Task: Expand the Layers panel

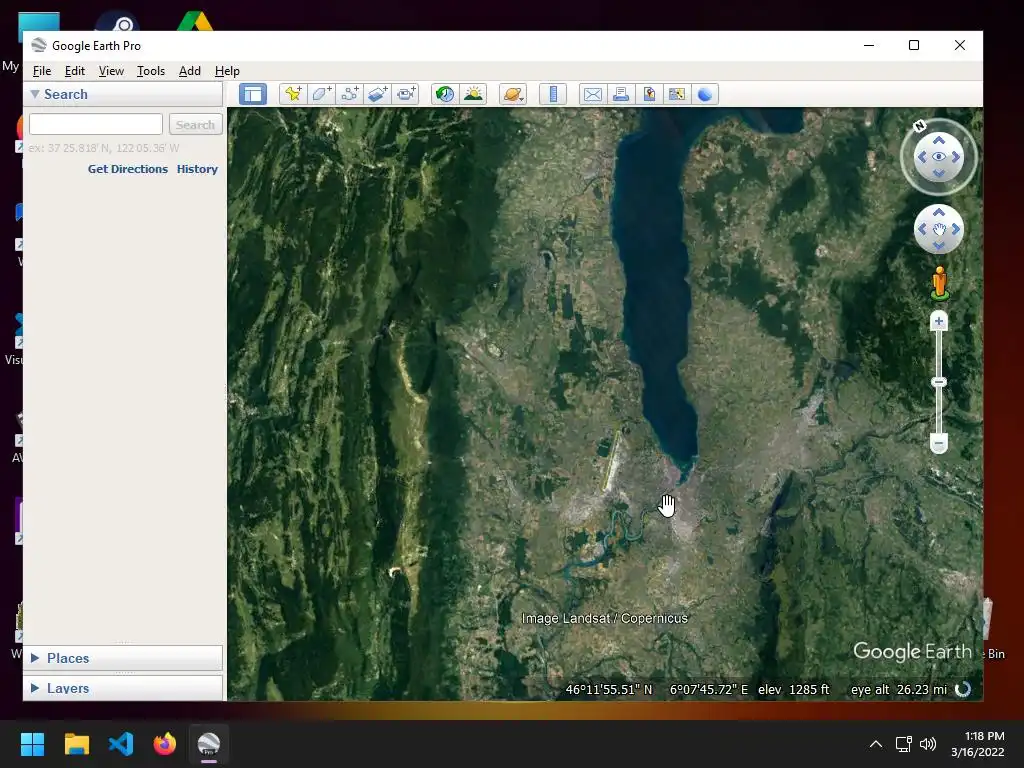Action: [35, 688]
